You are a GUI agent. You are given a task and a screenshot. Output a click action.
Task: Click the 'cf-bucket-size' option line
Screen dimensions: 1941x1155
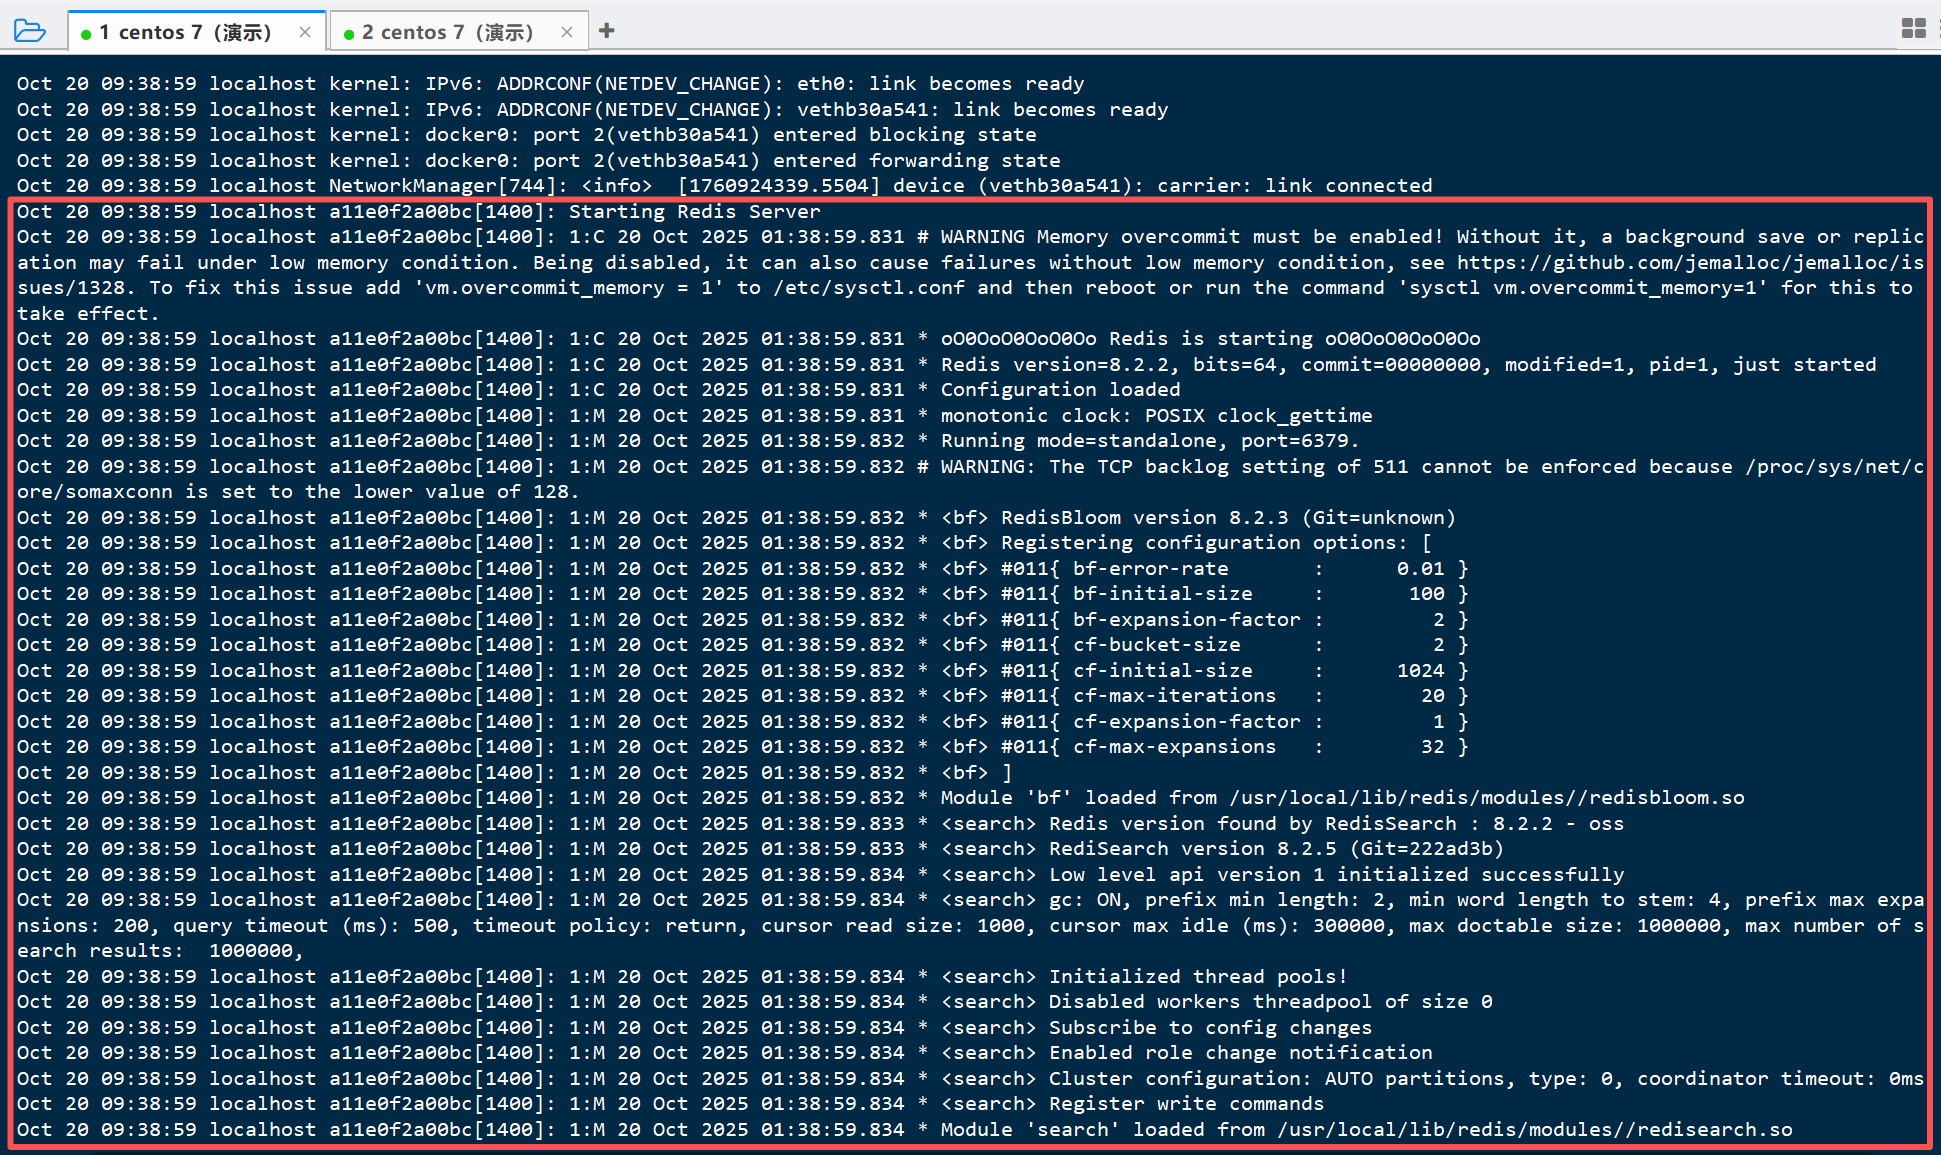coord(742,645)
